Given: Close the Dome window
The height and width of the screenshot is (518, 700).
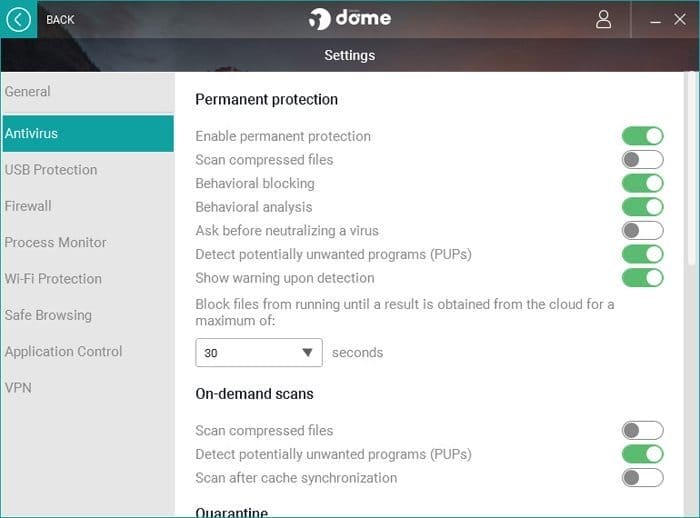Looking at the screenshot, I should click(679, 19).
